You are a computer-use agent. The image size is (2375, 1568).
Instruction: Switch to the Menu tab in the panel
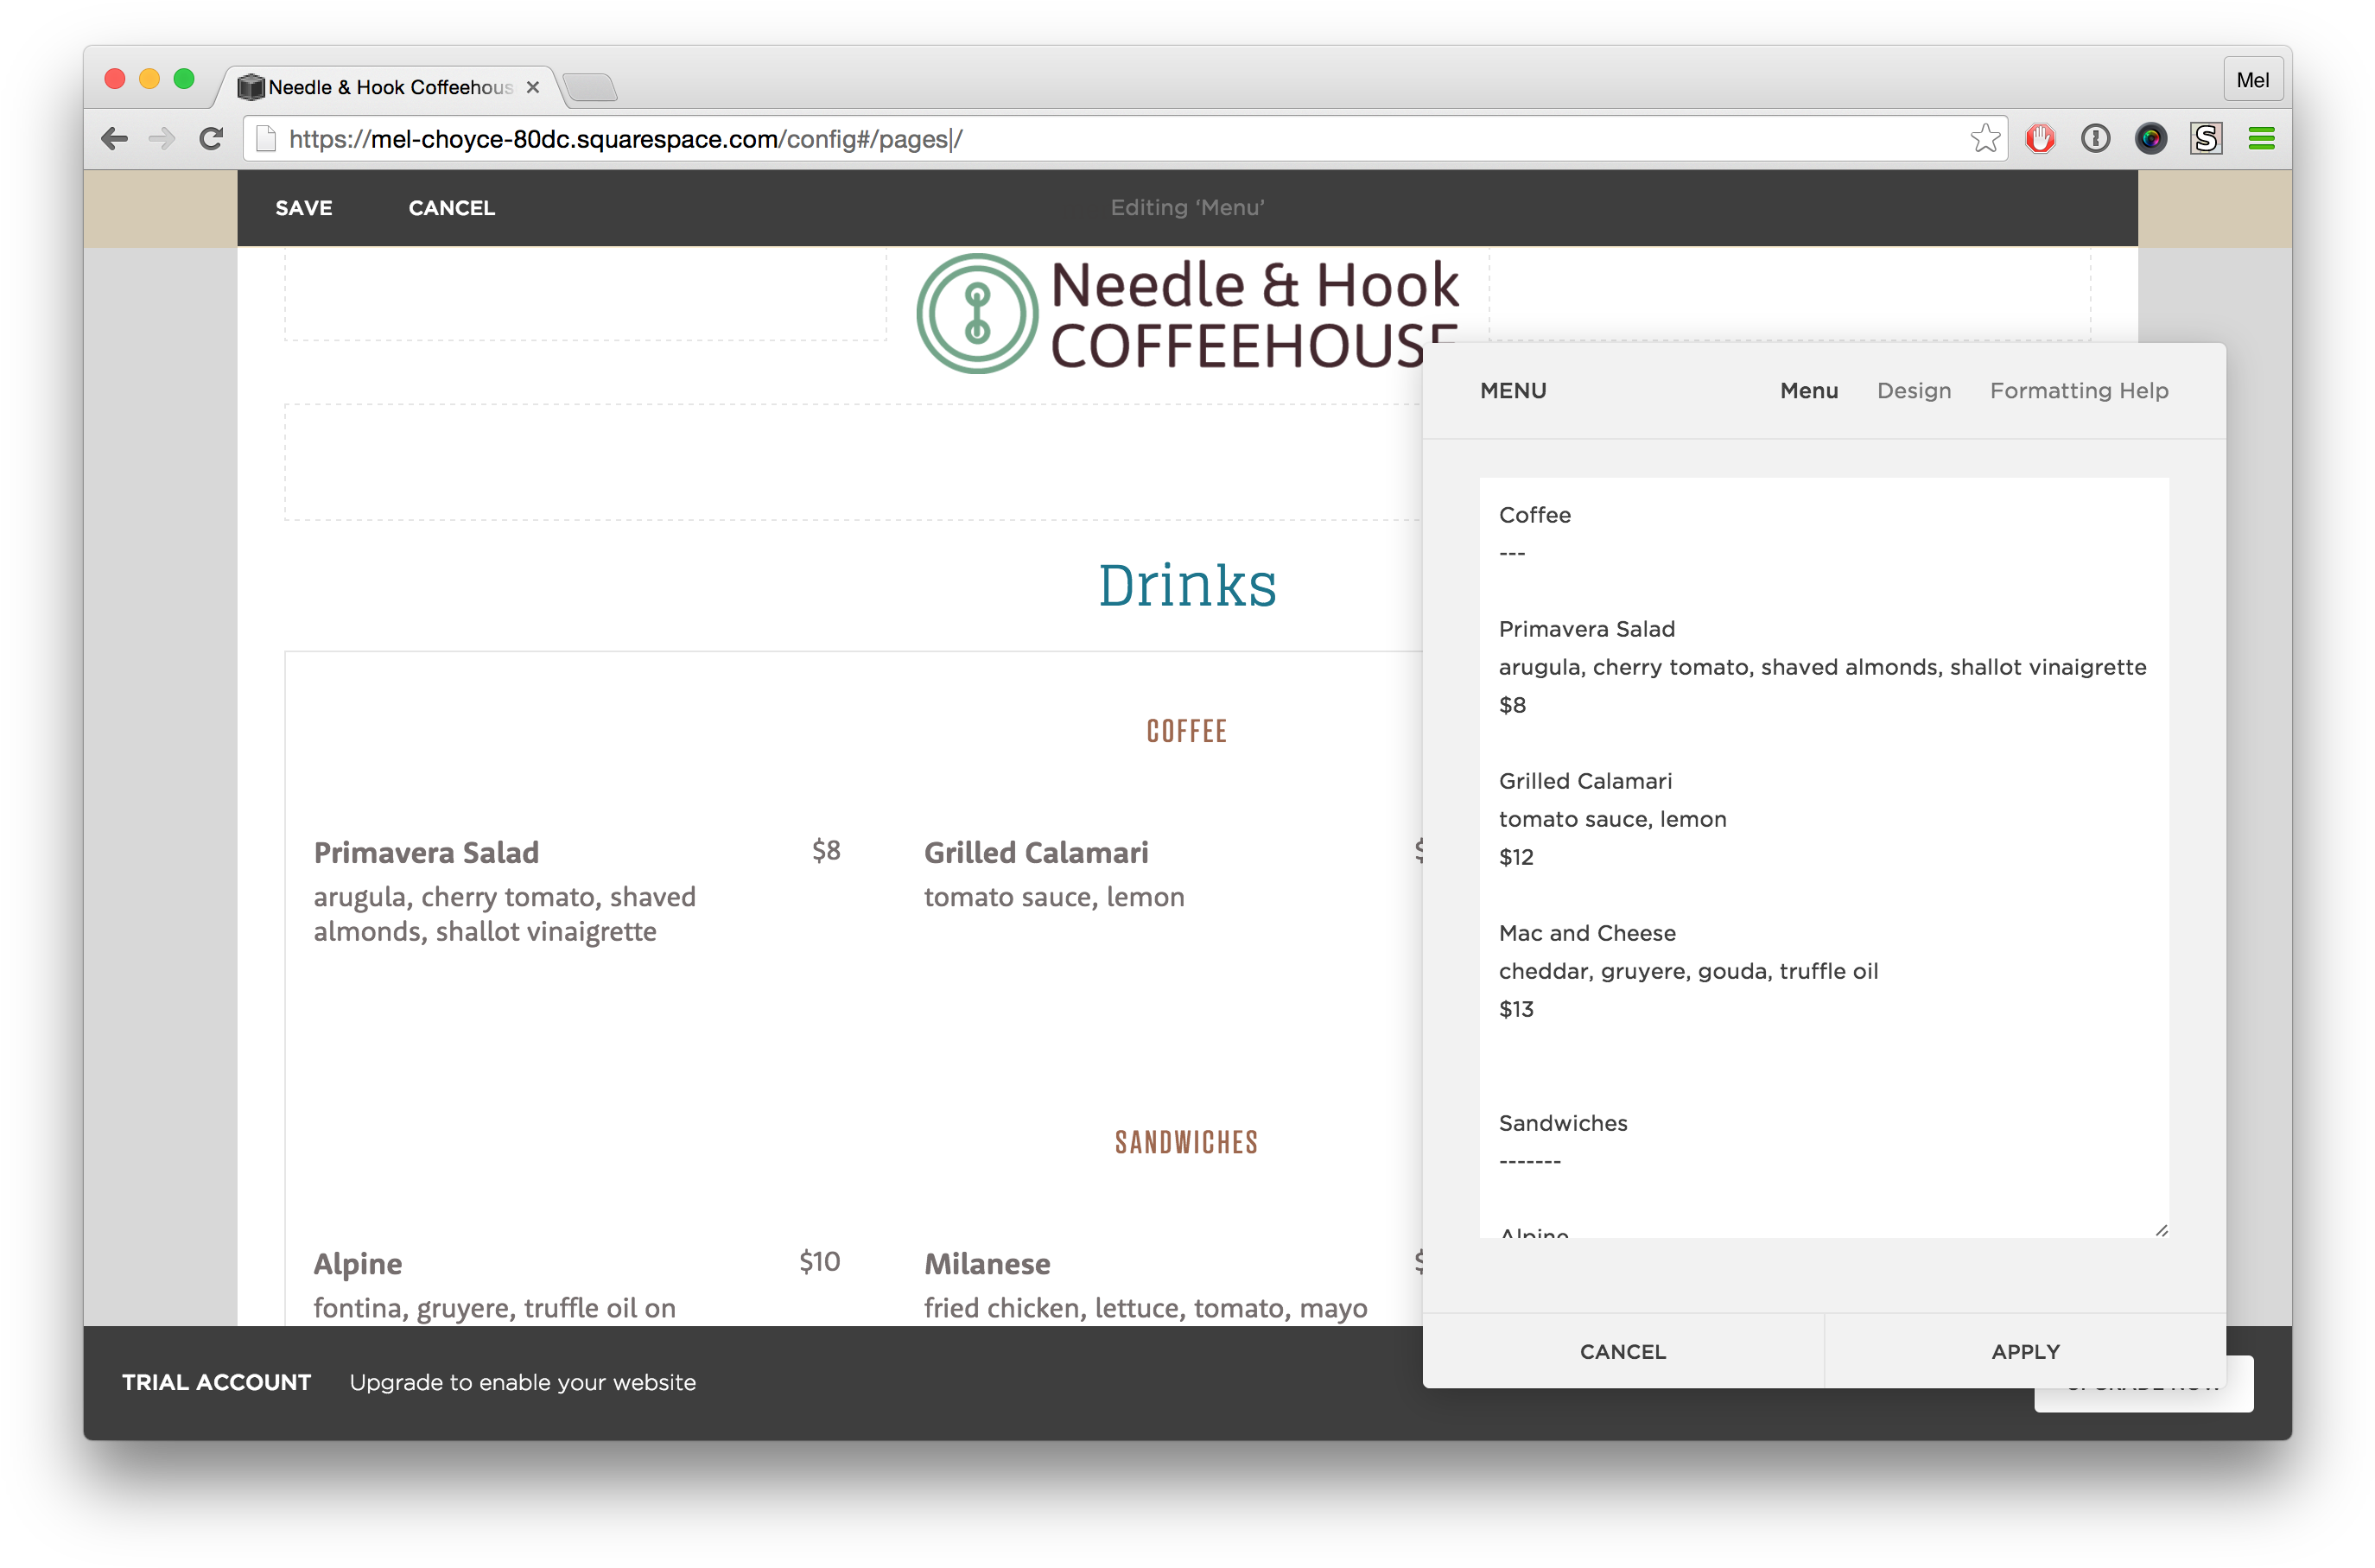click(x=1808, y=391)
